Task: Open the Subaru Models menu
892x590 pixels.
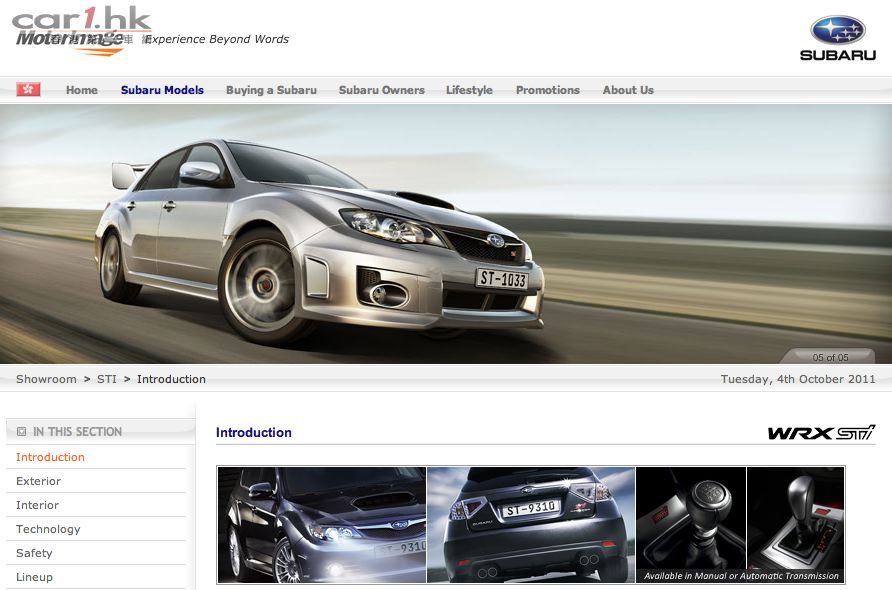Action: pyautogui.click(x=162, y=90)
